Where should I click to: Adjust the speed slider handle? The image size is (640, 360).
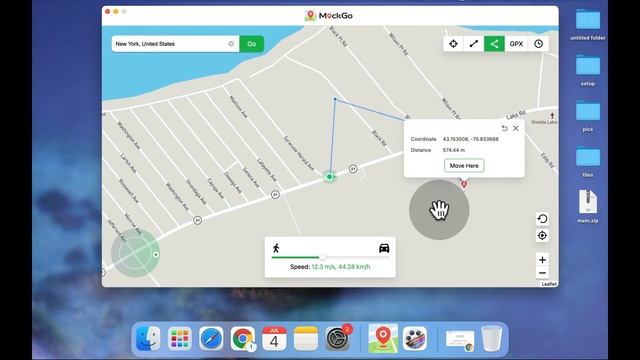click(x=322, y=257)
